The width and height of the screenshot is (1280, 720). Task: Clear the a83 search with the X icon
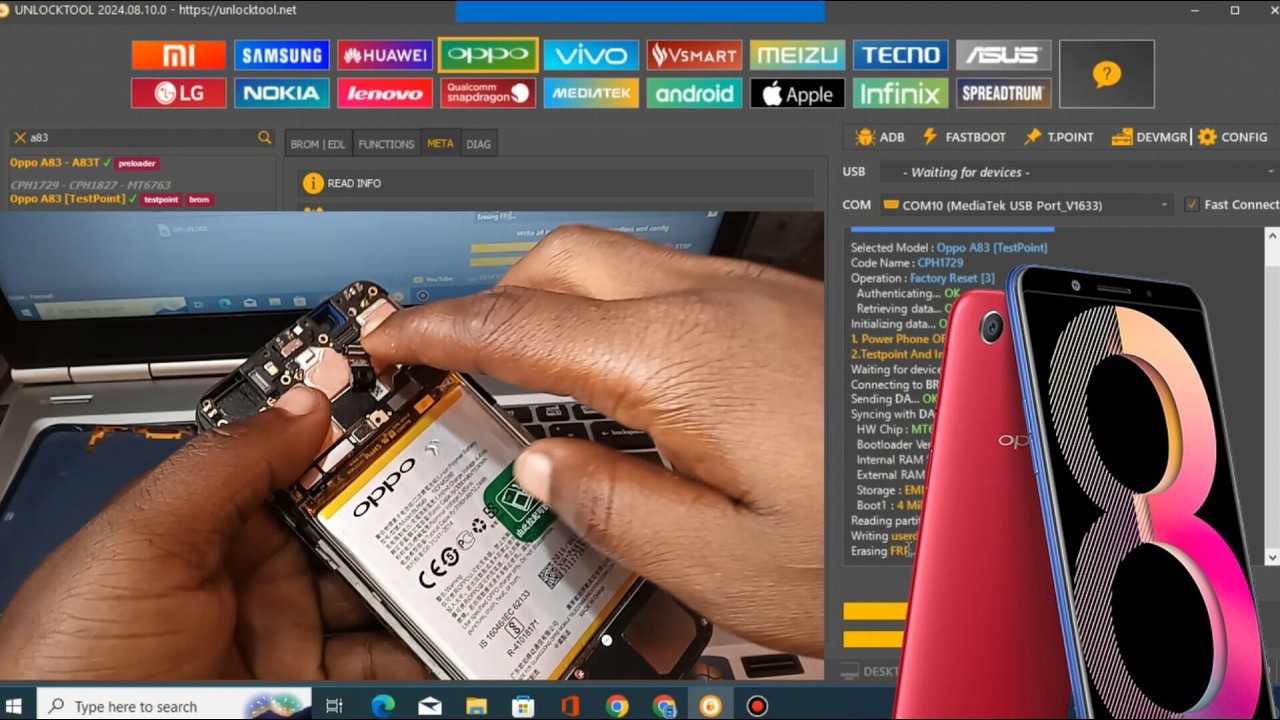coord(19,138)
